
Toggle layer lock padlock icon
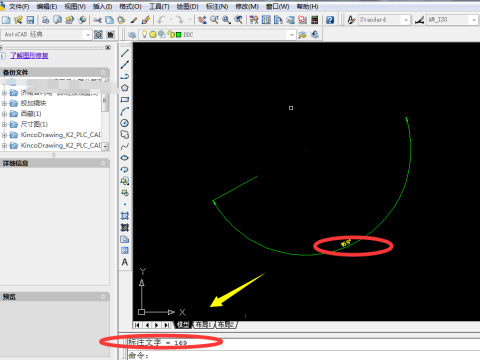tap(171, 34)
